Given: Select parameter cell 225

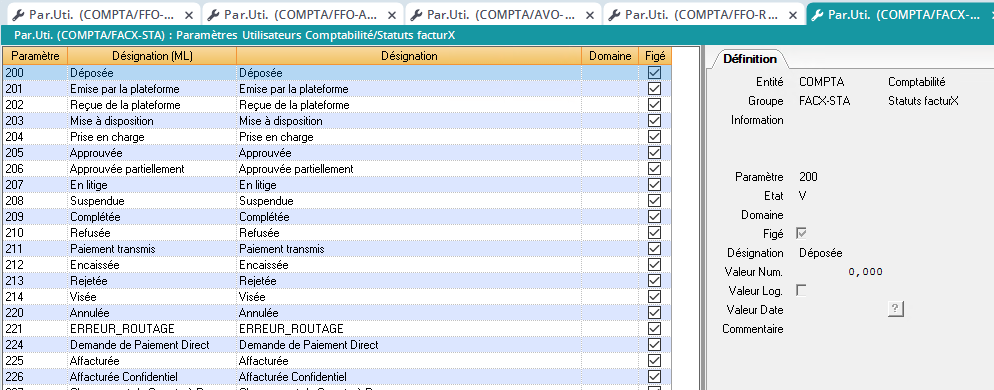Looking at the screenshot, I should 36,360.
